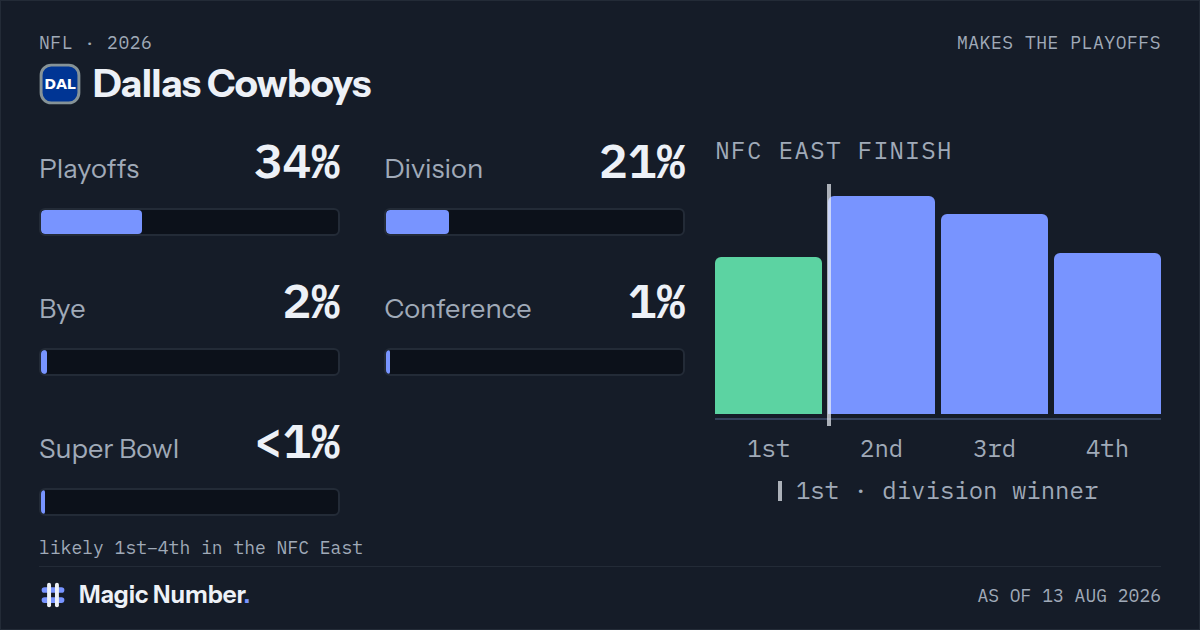1200x630 pixels.
Task: Click the Playoffs progress bar
Action: [189, 222]
